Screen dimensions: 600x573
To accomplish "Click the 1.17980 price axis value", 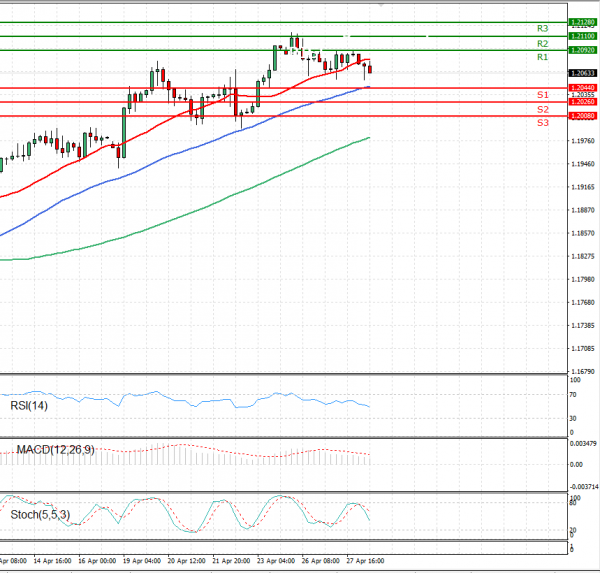I will tap(583, 279).
